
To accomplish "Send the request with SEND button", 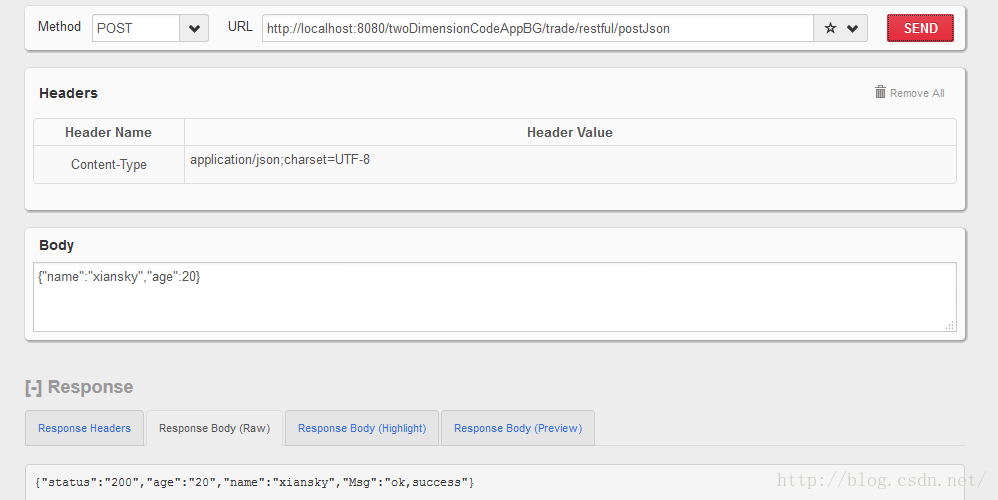I will pos(920,29).
